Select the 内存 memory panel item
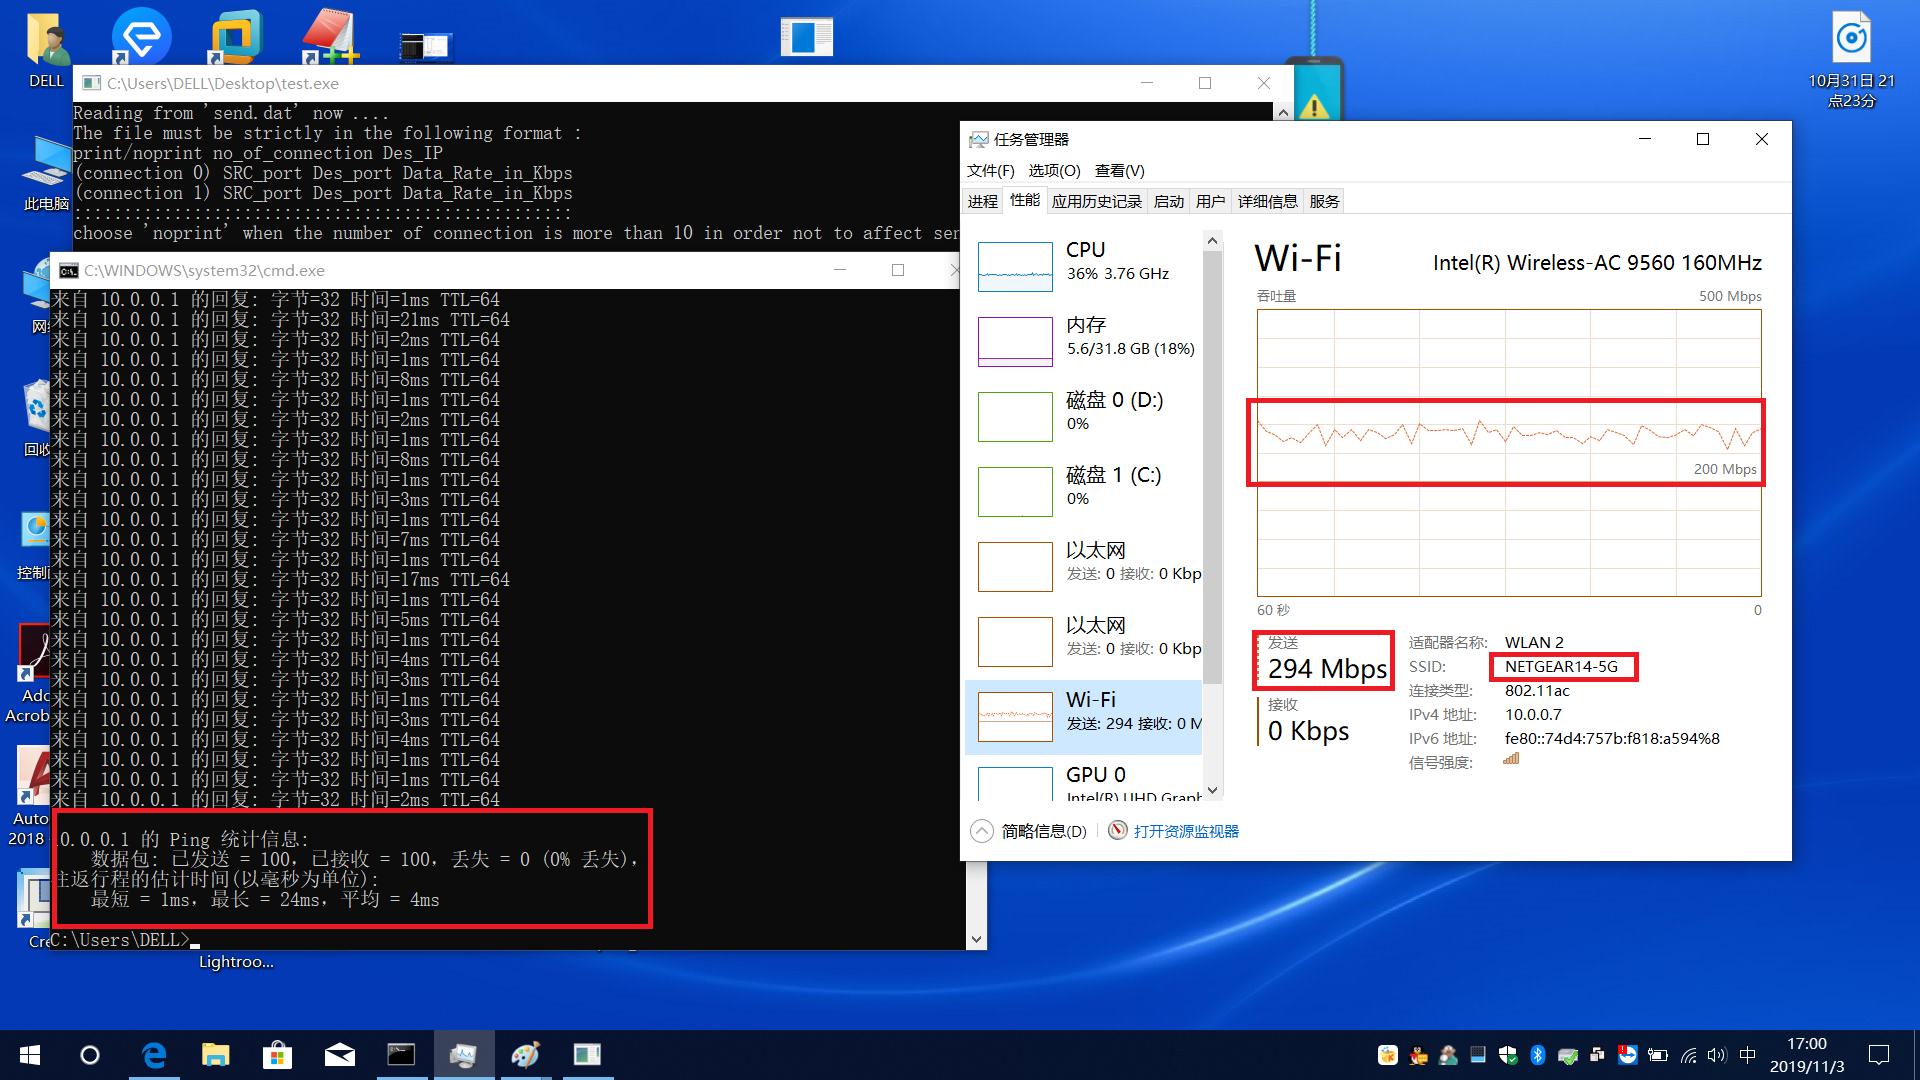 [1086, 337]
